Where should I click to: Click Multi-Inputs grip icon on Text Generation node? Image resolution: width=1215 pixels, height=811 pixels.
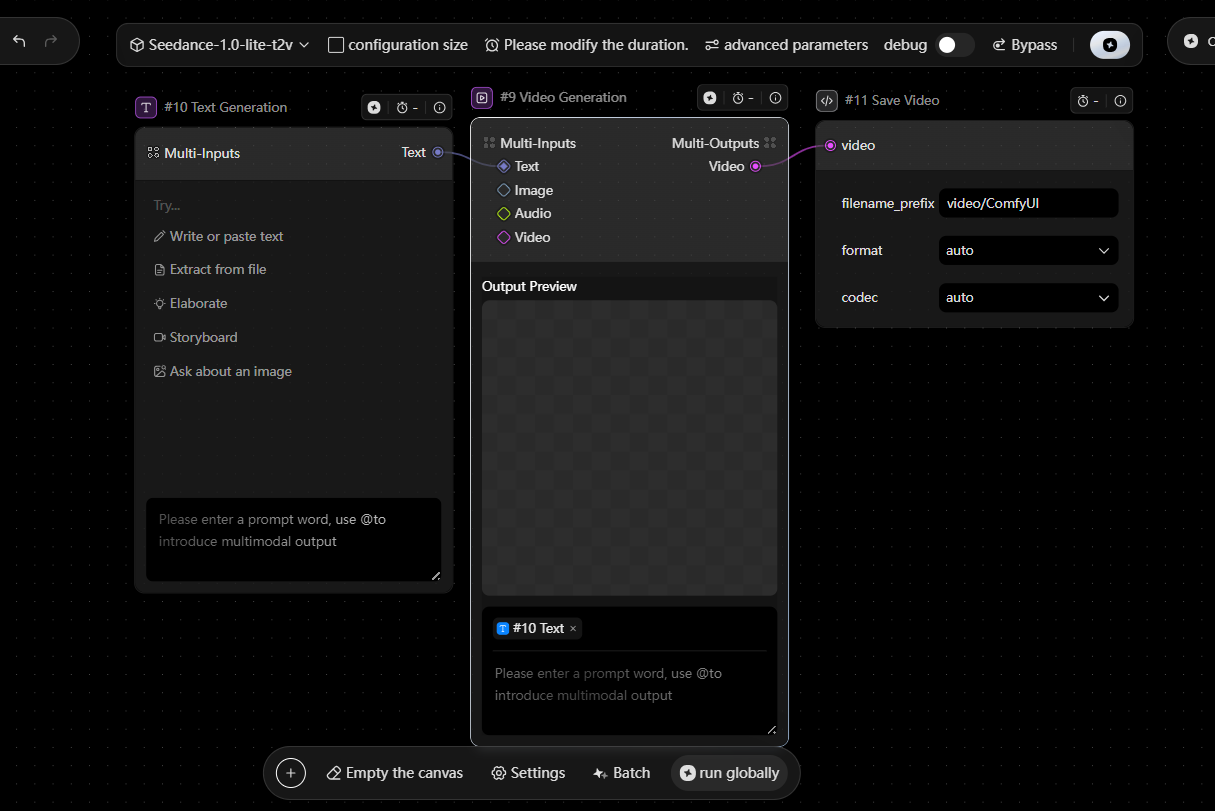[153, 153]
